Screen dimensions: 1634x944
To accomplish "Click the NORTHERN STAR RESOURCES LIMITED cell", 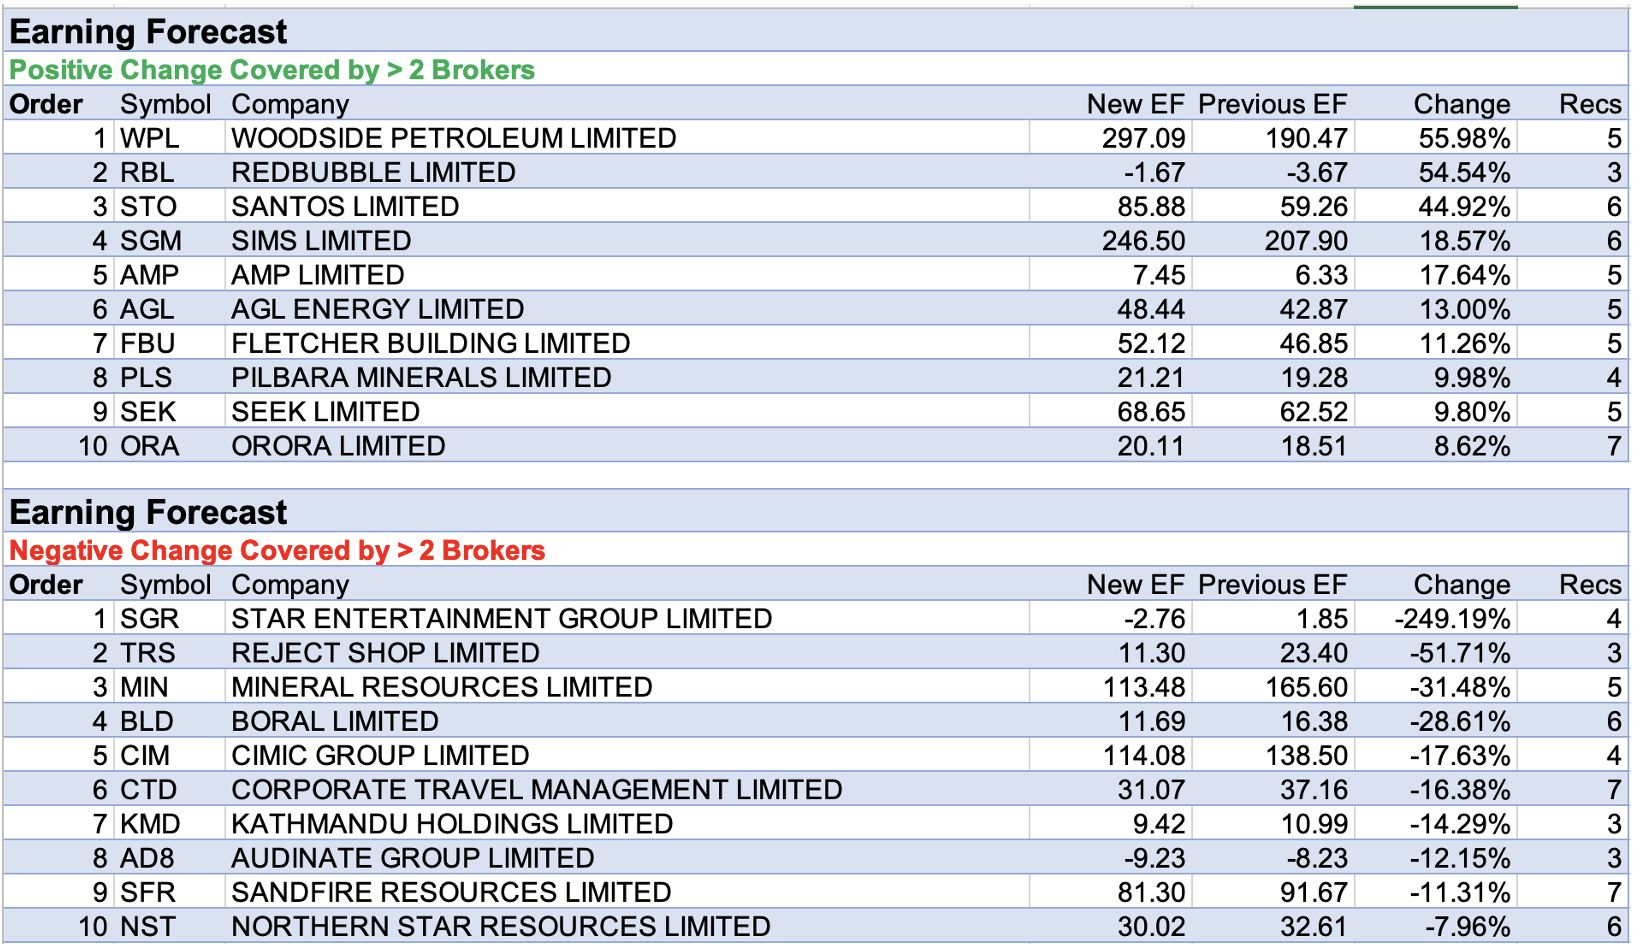I will 500,927.
